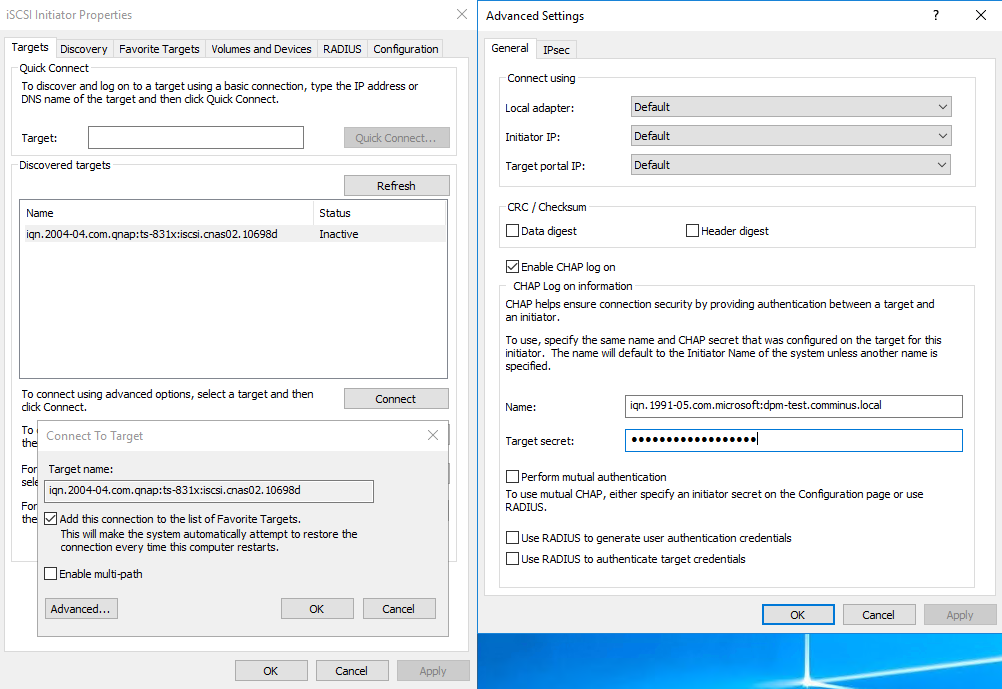Open the Local adapter dropdown
This screenshot has height=689, width=1002.
[x=791, y=107]
